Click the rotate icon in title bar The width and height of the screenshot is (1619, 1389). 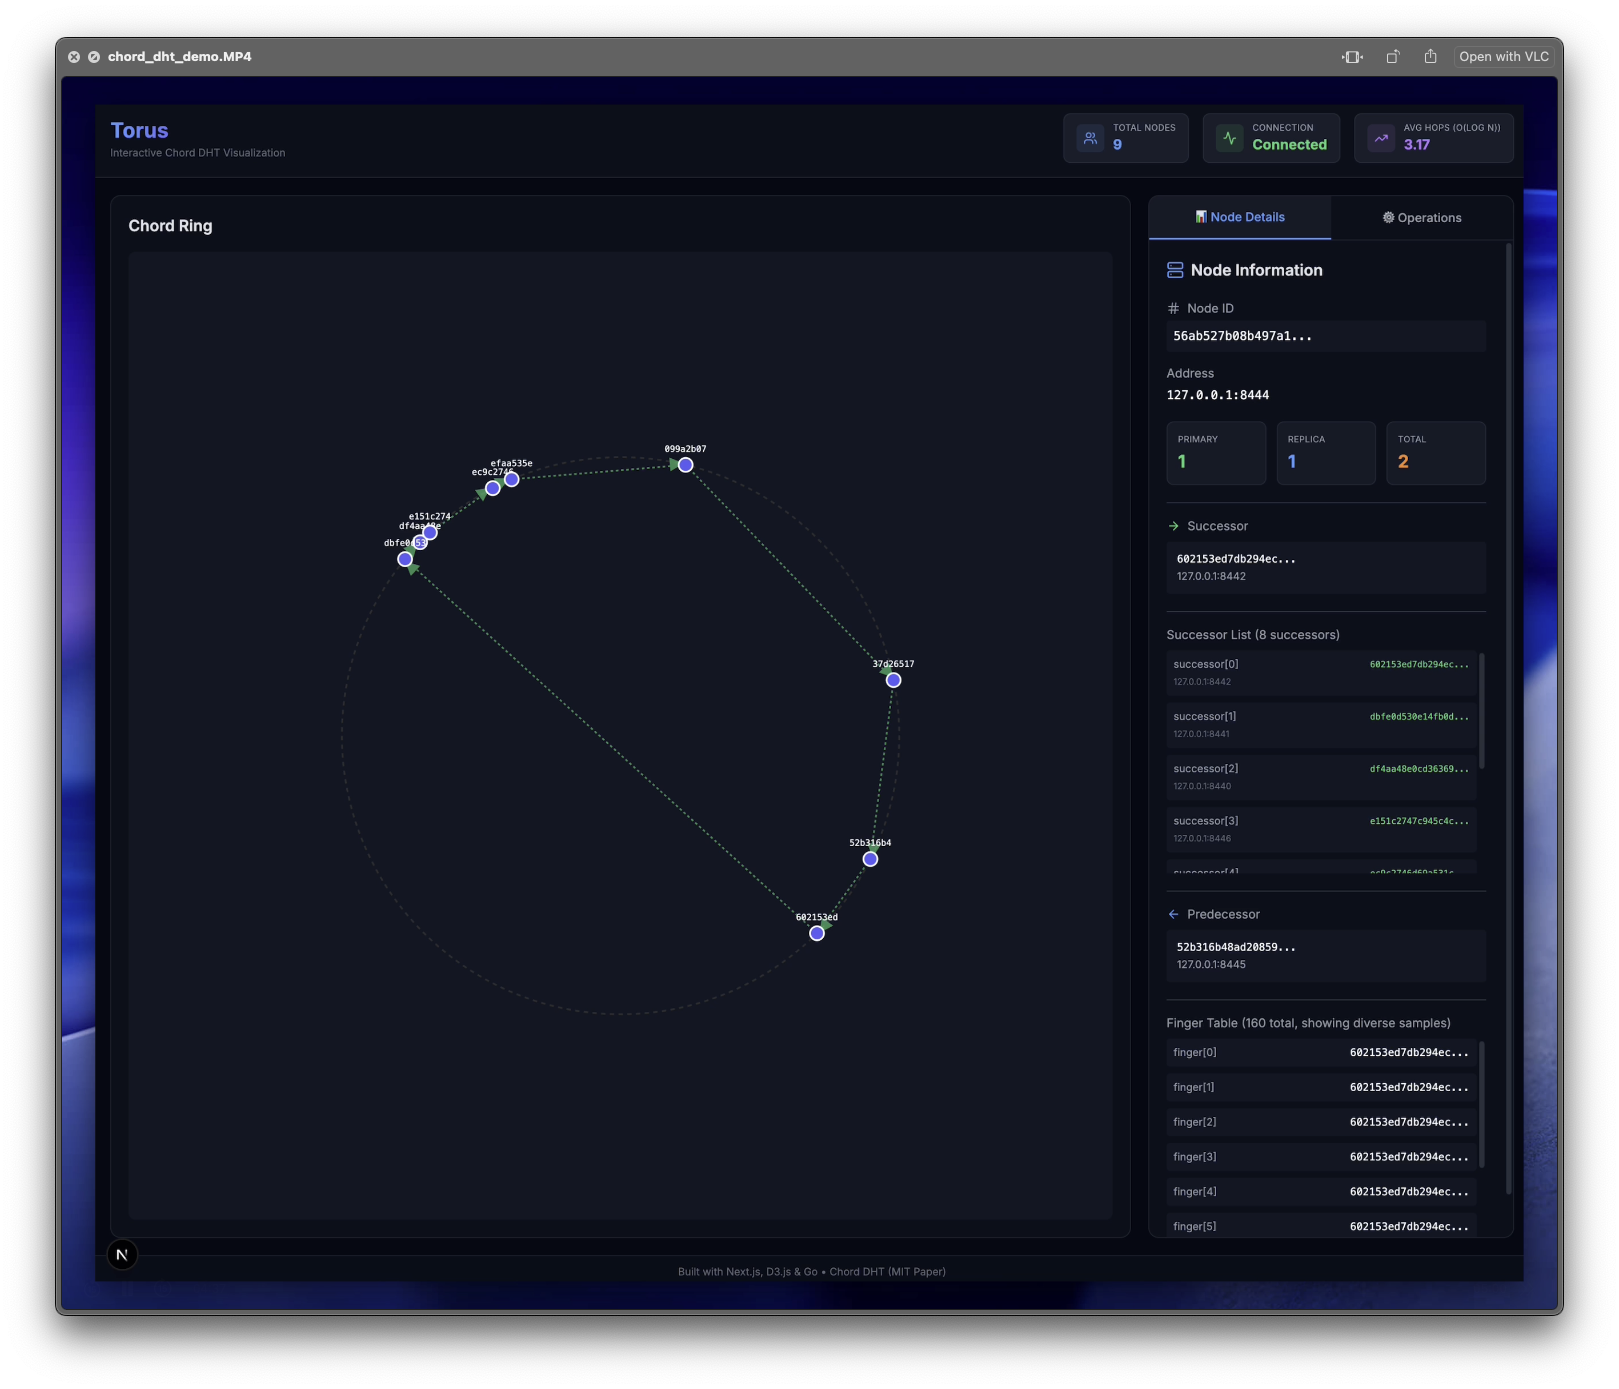click(x=1392, y=57)
